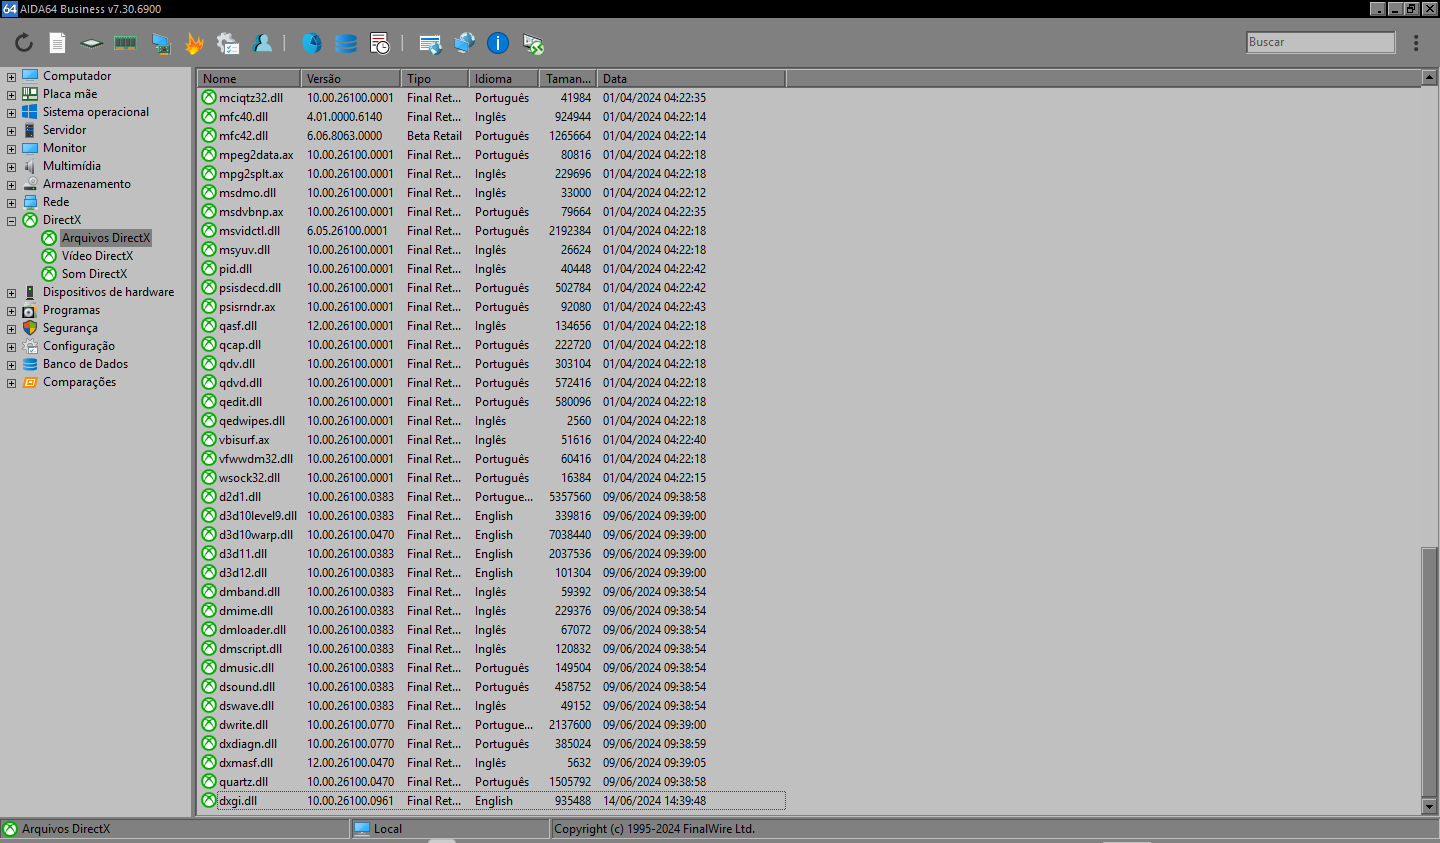
Task: Sort list by Tipo column header
Action: click(435, 79)
